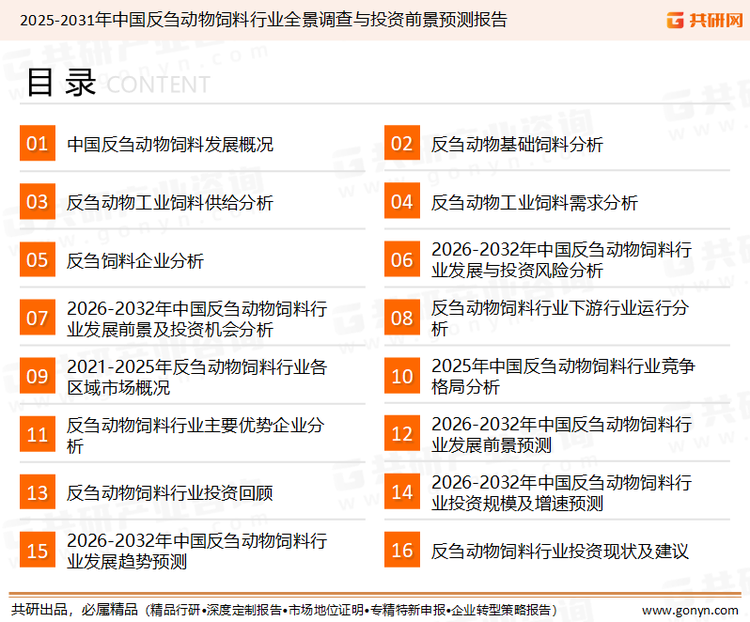Select the orange 06 number box
This screenshot has width=750, height=622.
point(402,259)
